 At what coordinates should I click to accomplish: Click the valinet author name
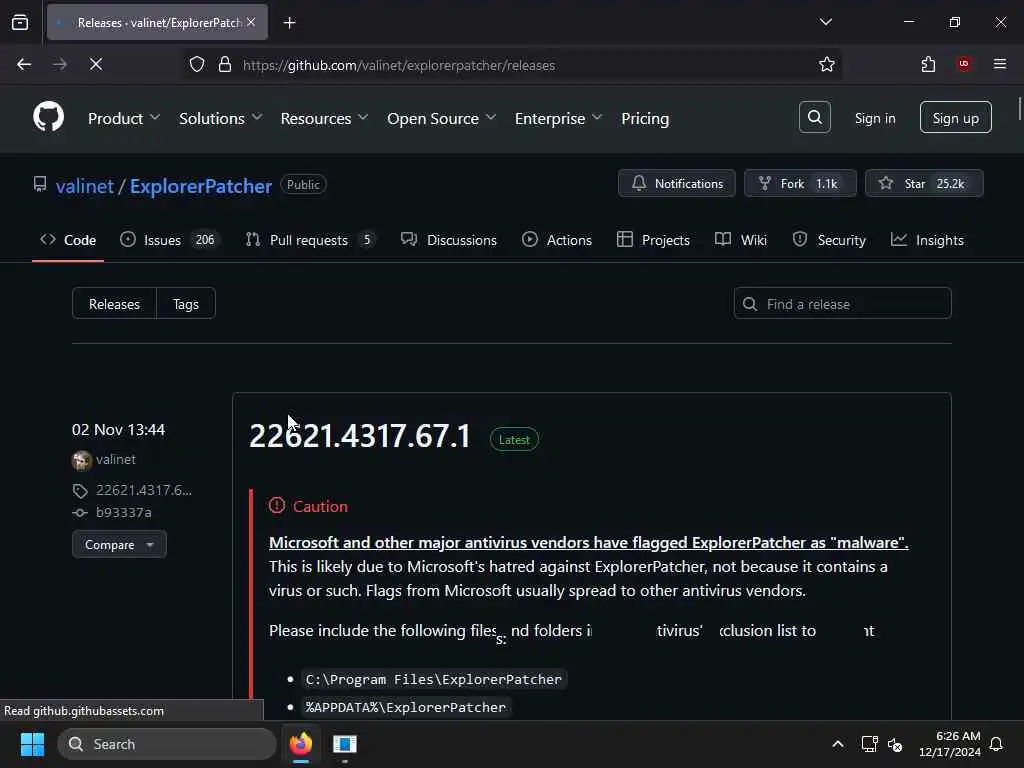point(116,459)
